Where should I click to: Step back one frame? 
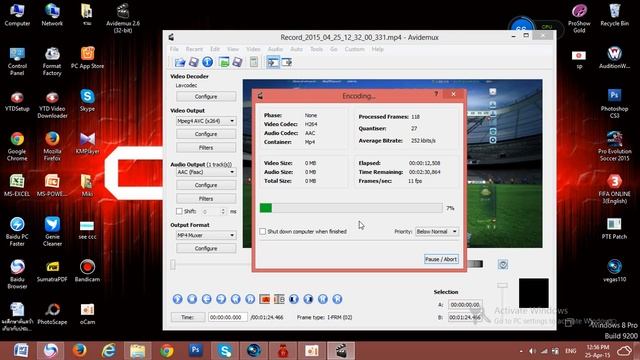(207, 299)
